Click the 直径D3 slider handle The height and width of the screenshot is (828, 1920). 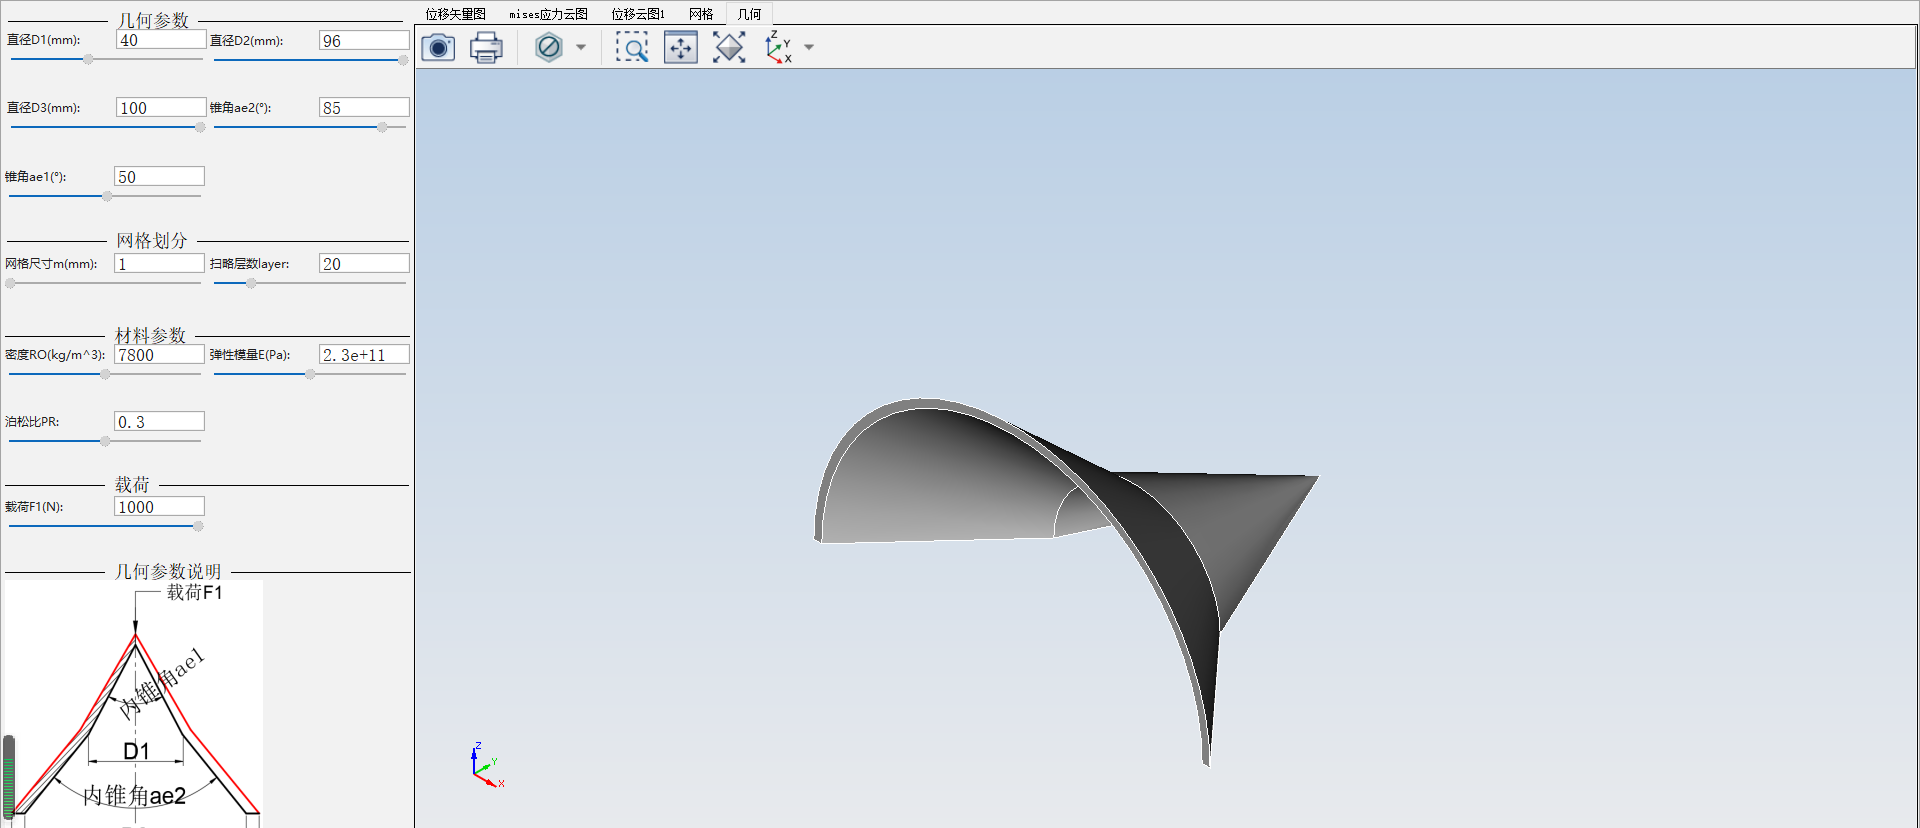(x=200, y=127)
